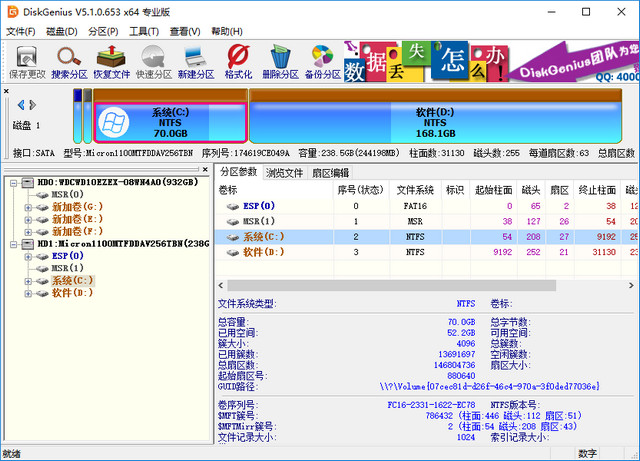Select the small gray MSR partition bar
This screenshot has width=640, height=461.
tap(87, 116)
